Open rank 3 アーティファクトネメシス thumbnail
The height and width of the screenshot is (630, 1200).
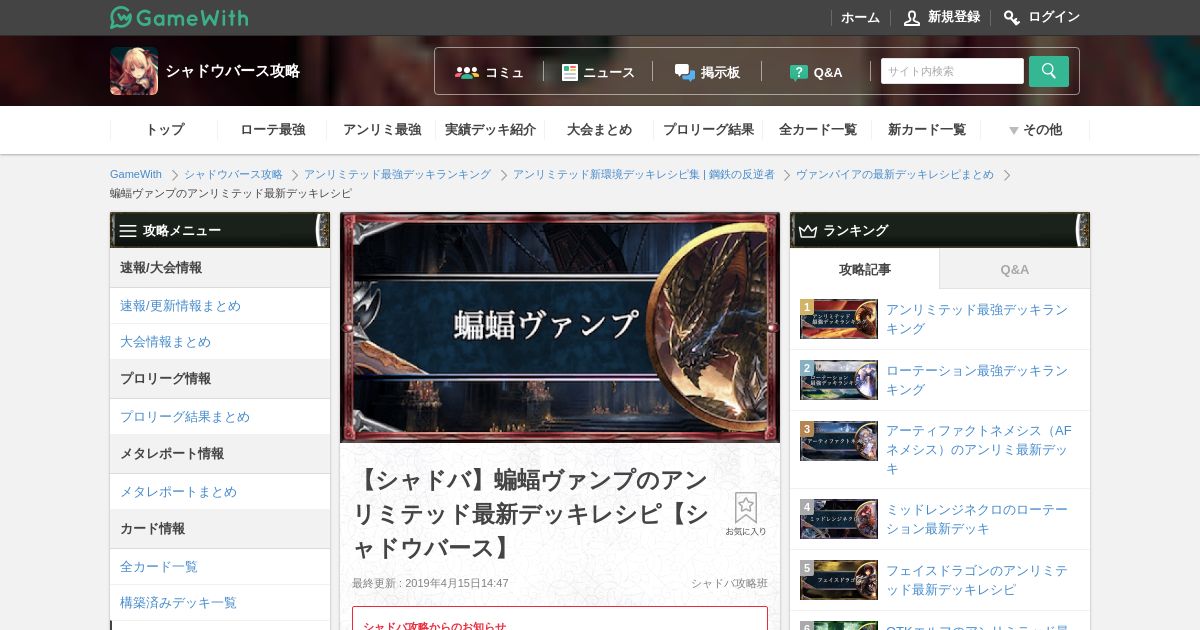click(x=839, y=441)
